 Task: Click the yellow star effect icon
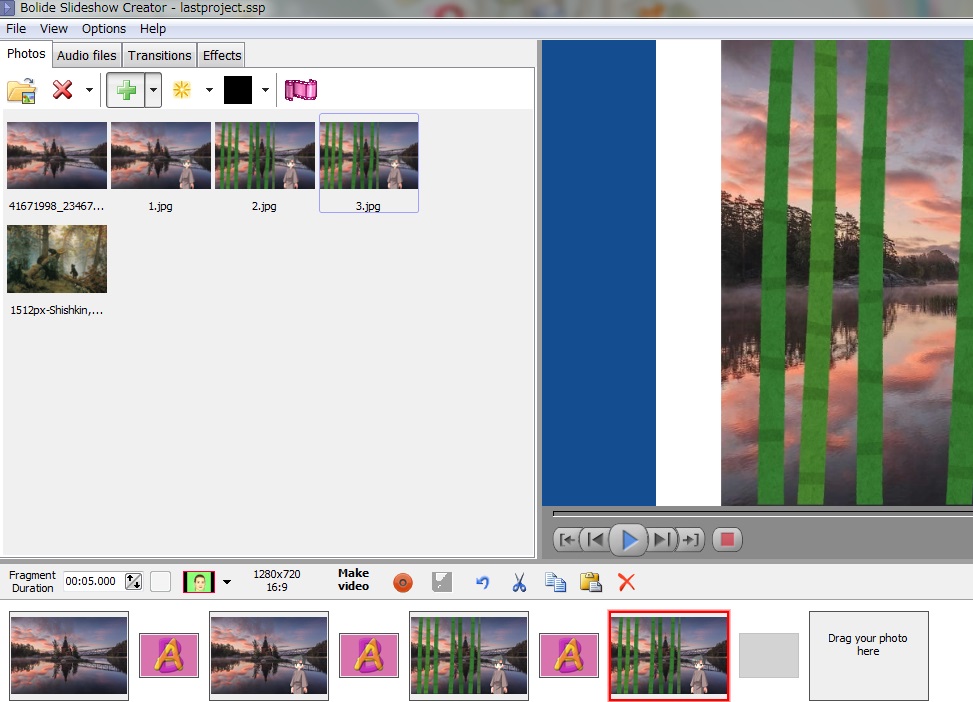click(x=182, y=90)
